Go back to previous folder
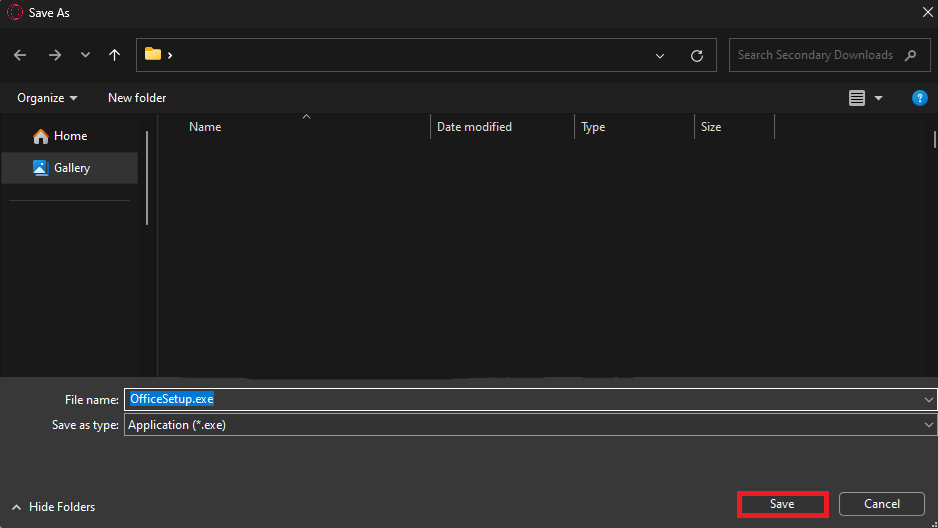Image resolution: width=938 pixels, height=528 pixels. coord(20,55)
